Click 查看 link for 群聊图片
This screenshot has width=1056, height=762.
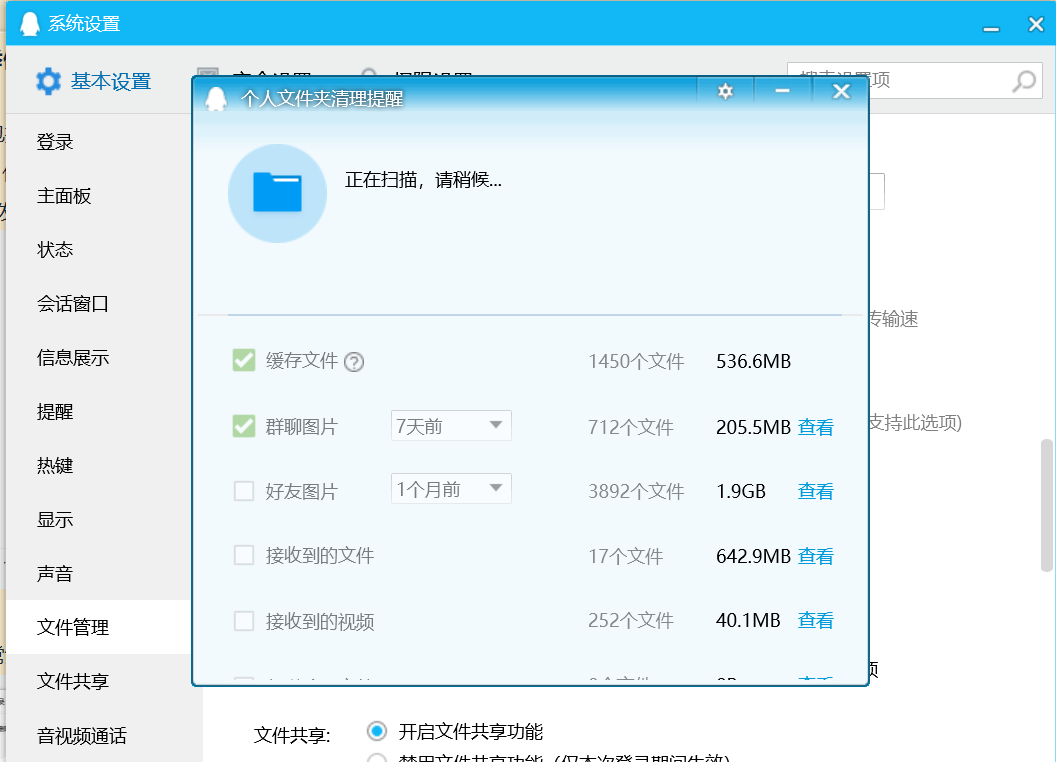(816, 427)
